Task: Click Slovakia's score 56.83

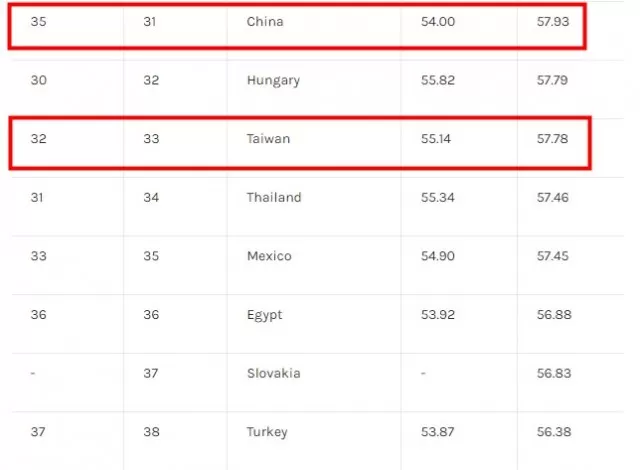Action: (x=554, y=373)
